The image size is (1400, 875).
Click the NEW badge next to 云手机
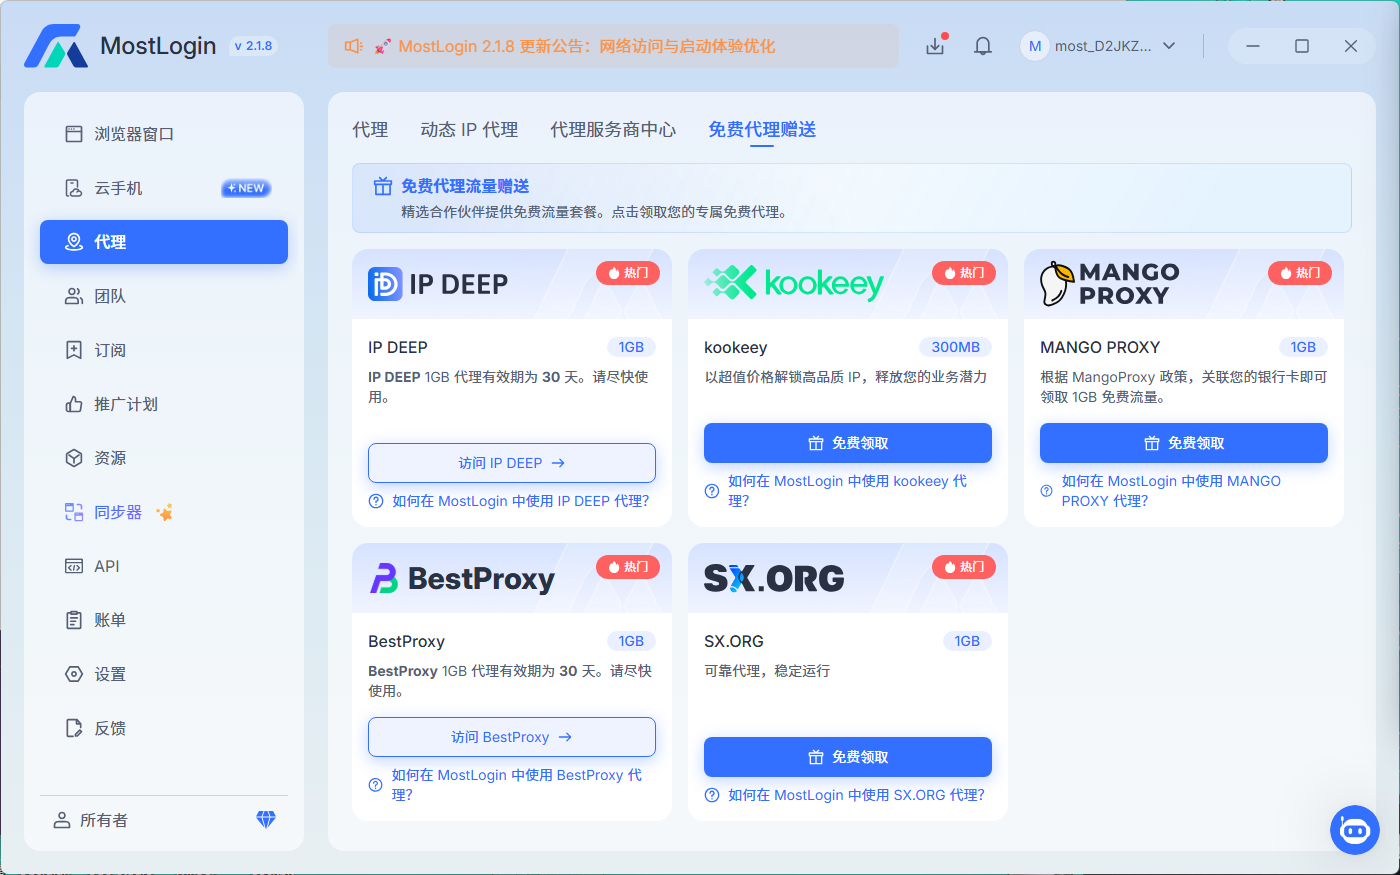(x=246, y=188)
